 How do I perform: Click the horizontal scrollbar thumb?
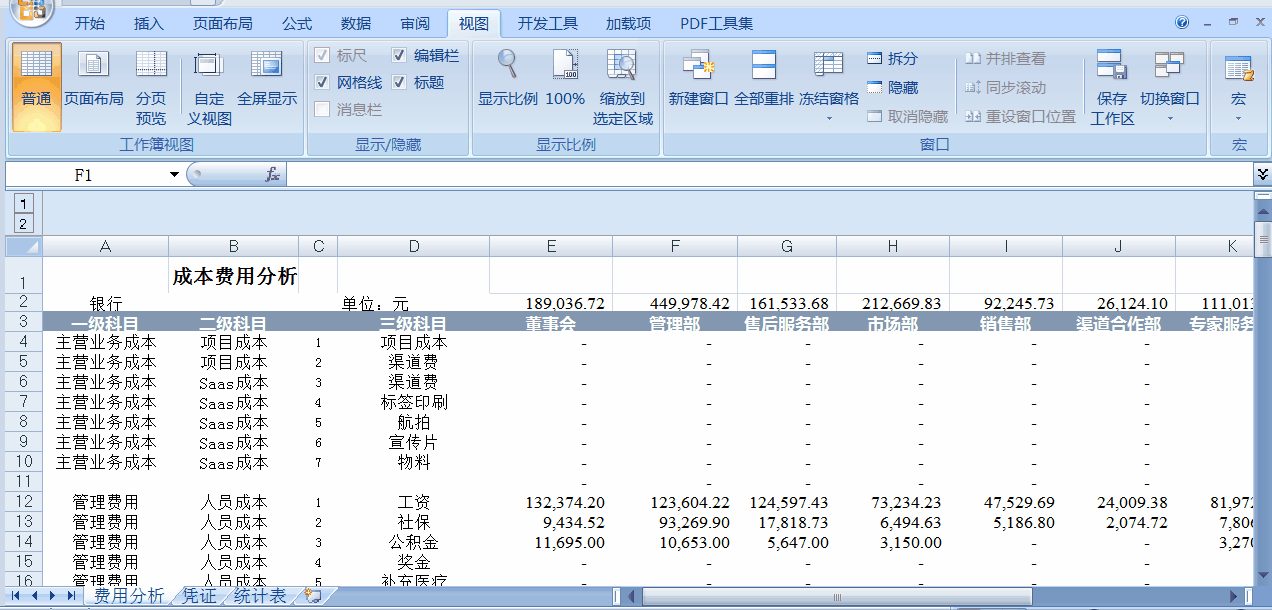click(x=835, y=596)
